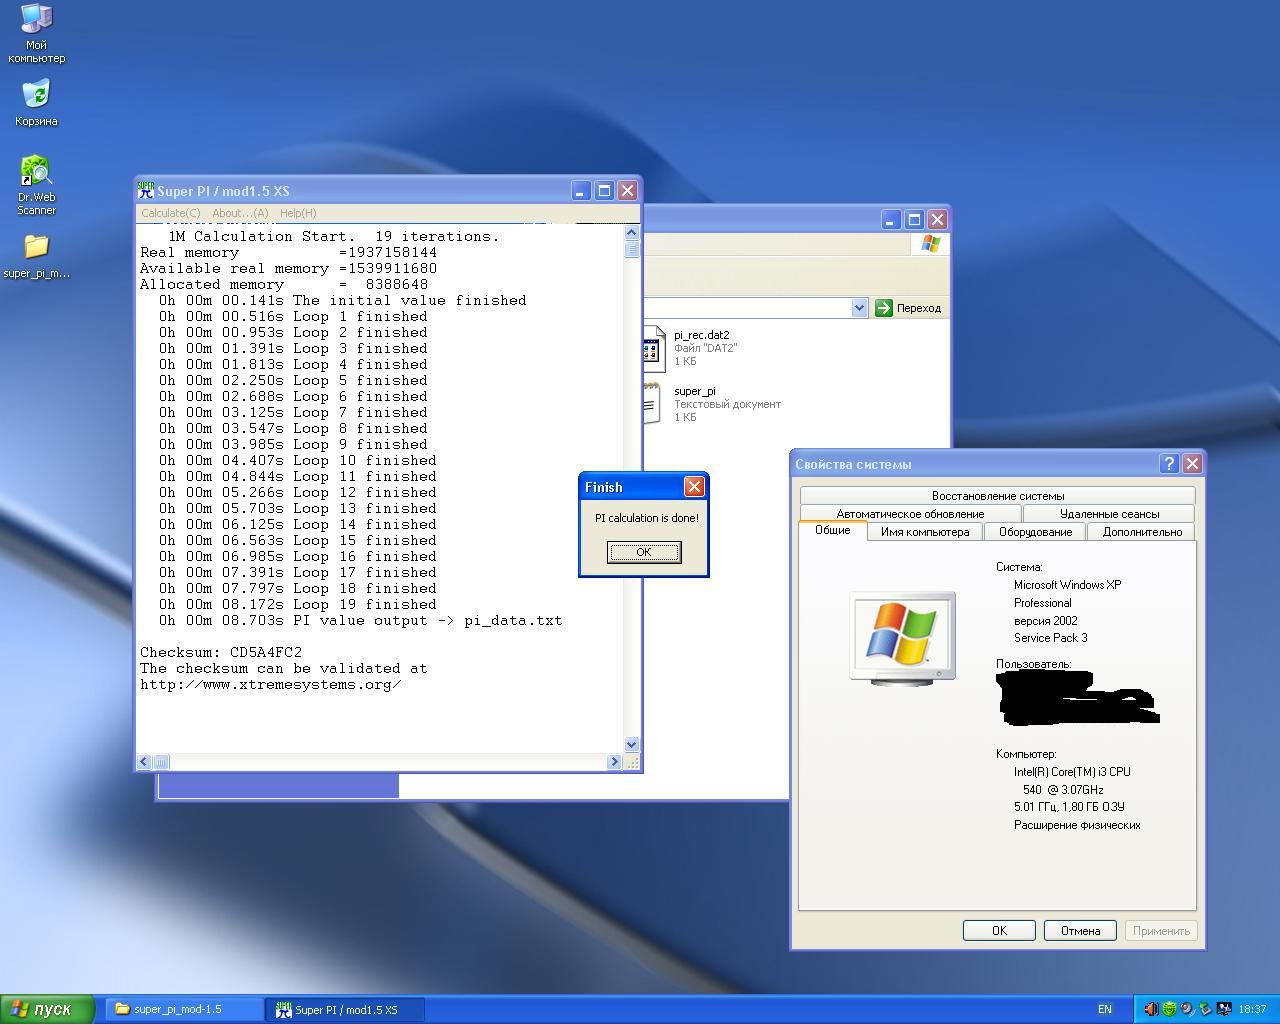
Task: Minimize the Explorer window behind
Action: click(x=891, y=220)
